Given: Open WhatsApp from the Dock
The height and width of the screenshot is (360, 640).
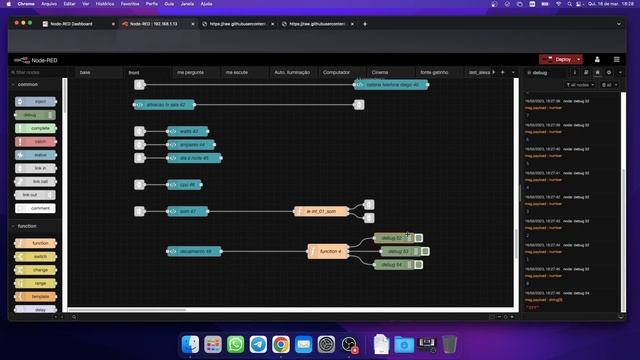Looking at the screenshot, I should (x=236, y=344).
